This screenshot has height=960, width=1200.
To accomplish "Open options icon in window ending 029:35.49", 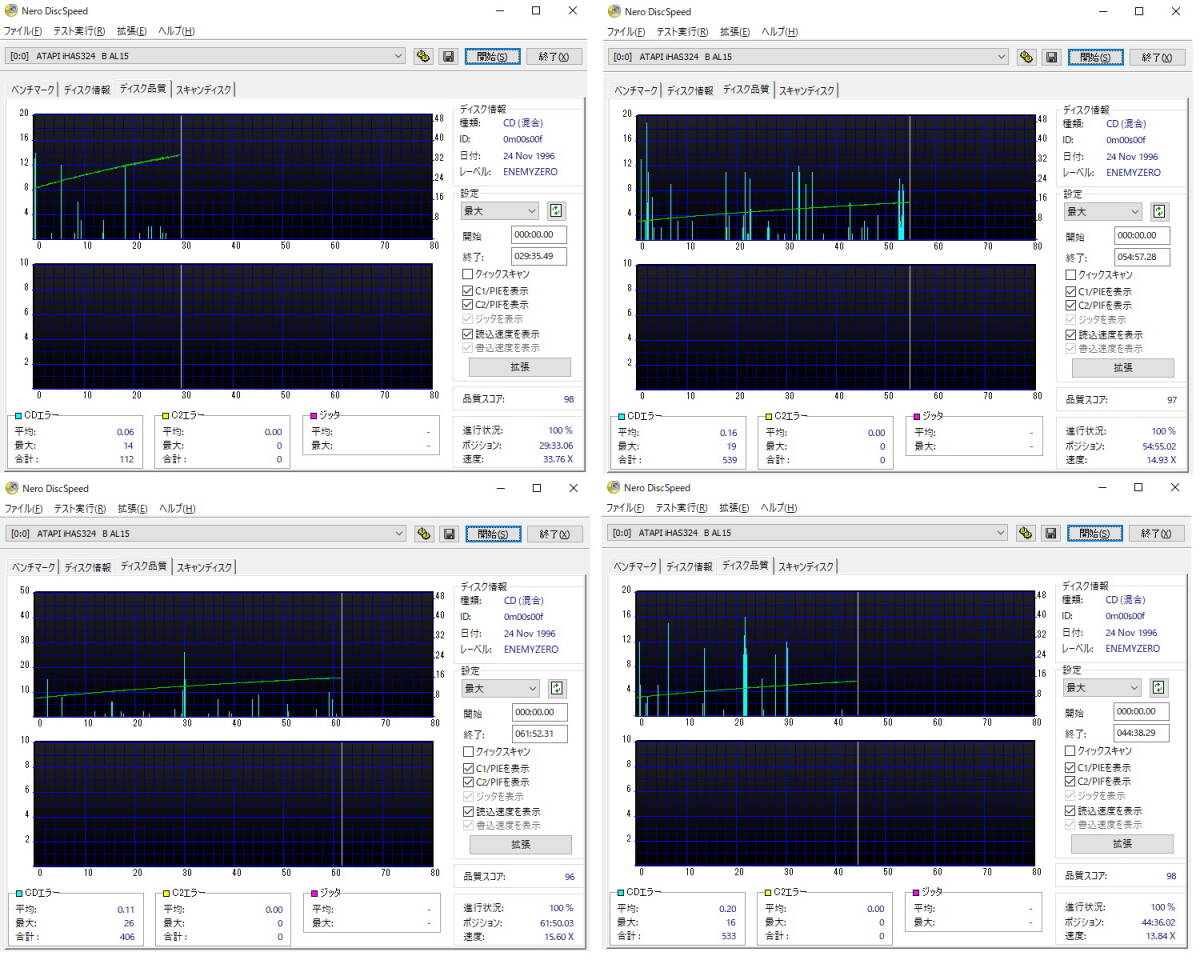I will point(423,56).
